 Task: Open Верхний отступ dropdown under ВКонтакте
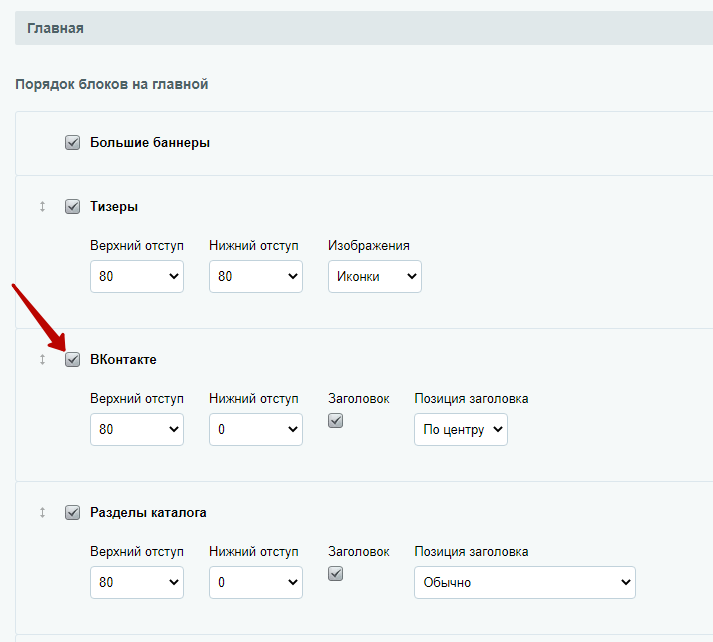point(137,429)
